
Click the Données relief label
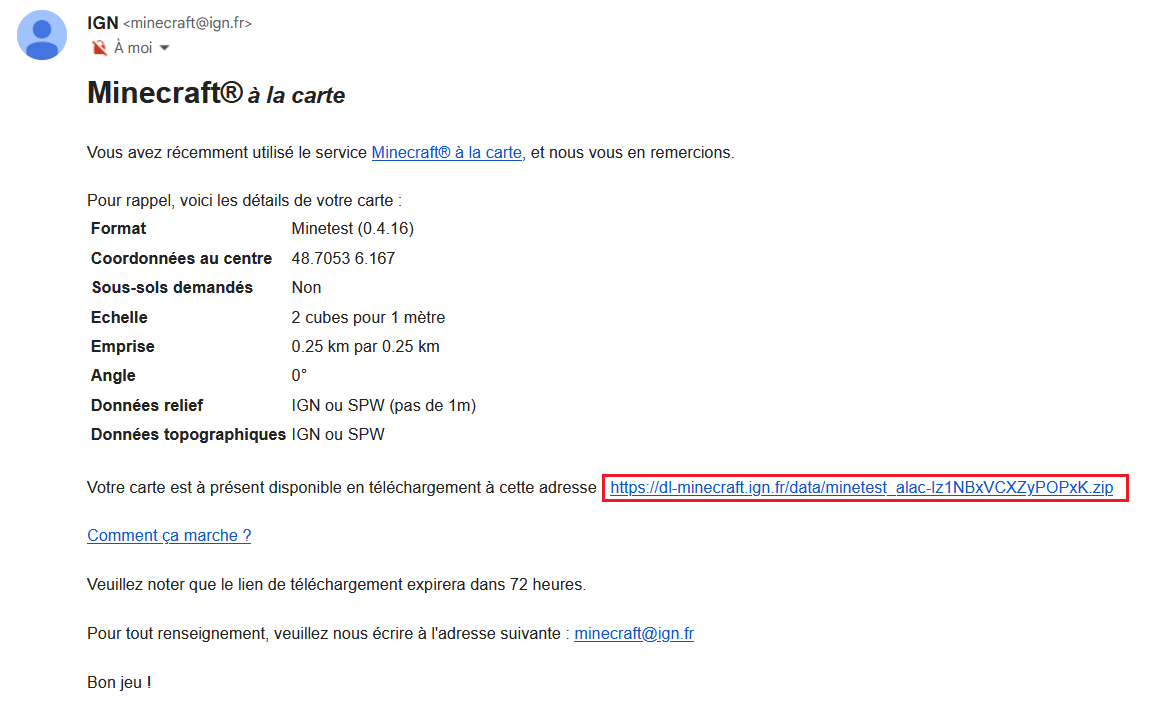(x=147, y=405)
